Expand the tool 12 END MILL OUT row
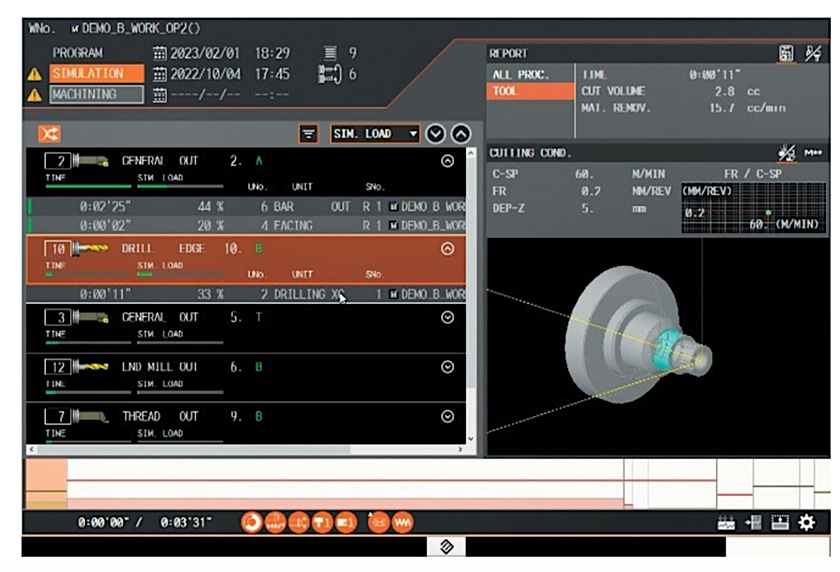 click(x=447, y=367)
